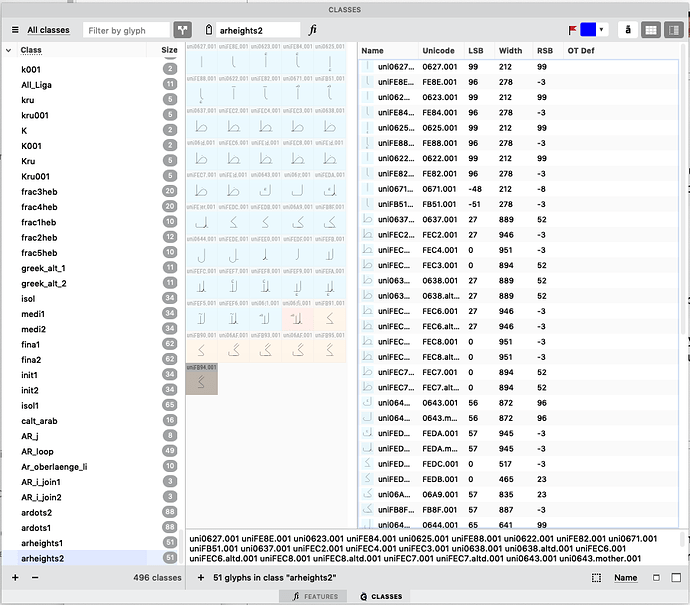
Task: Click the class lock icon before the class name
Action: [x=209, y=30]
